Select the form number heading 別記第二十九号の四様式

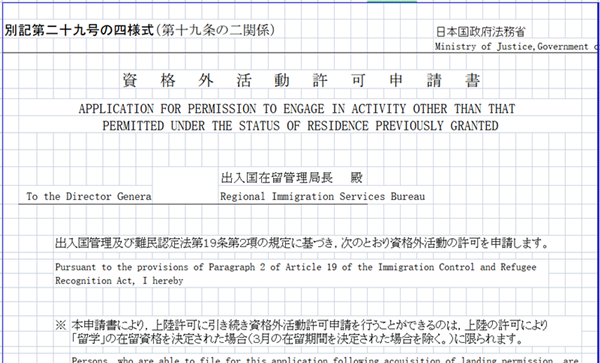click(79, 30)
